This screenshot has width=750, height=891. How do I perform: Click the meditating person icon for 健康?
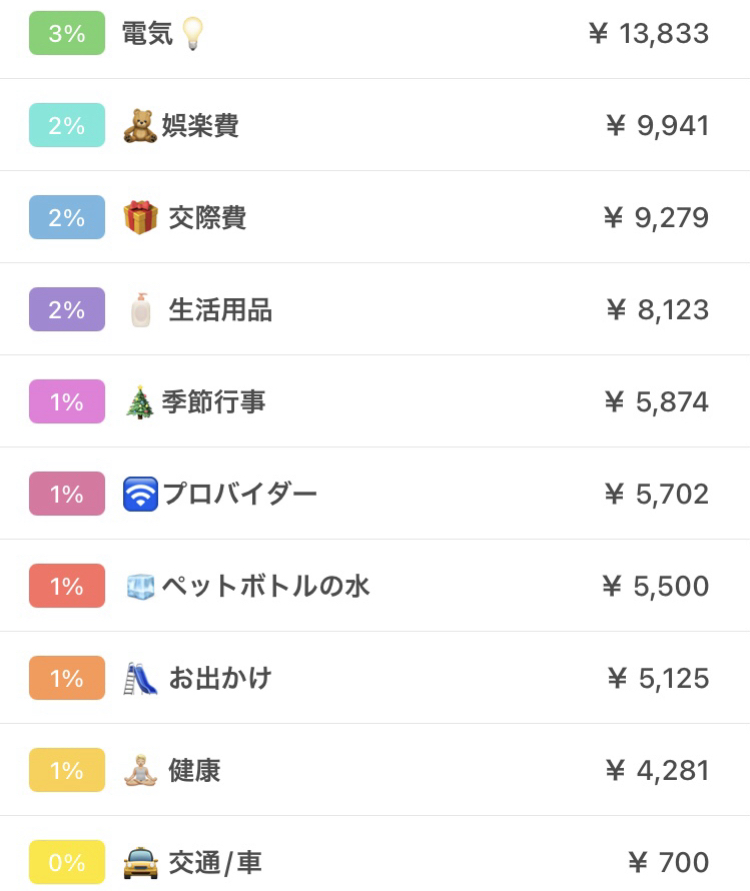coord(140,771)
